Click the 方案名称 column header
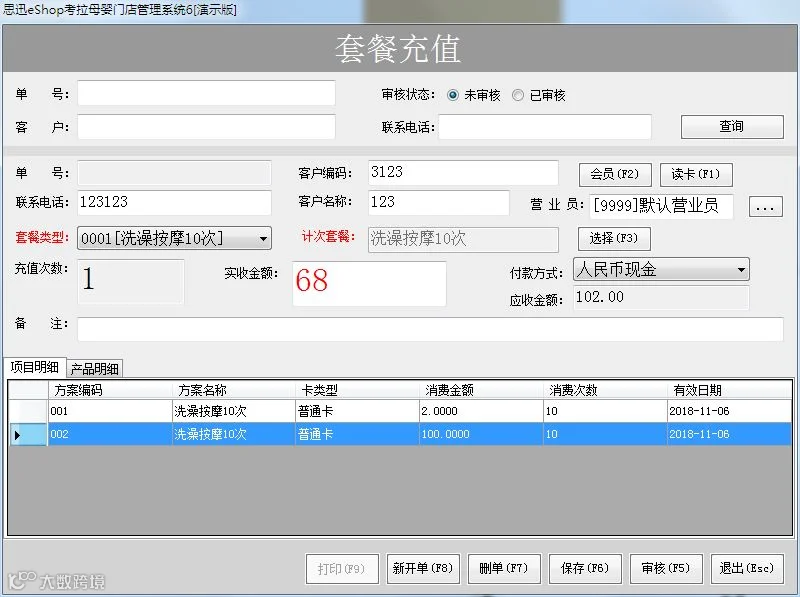Screen dimensions: 800x597 point(234,390)
